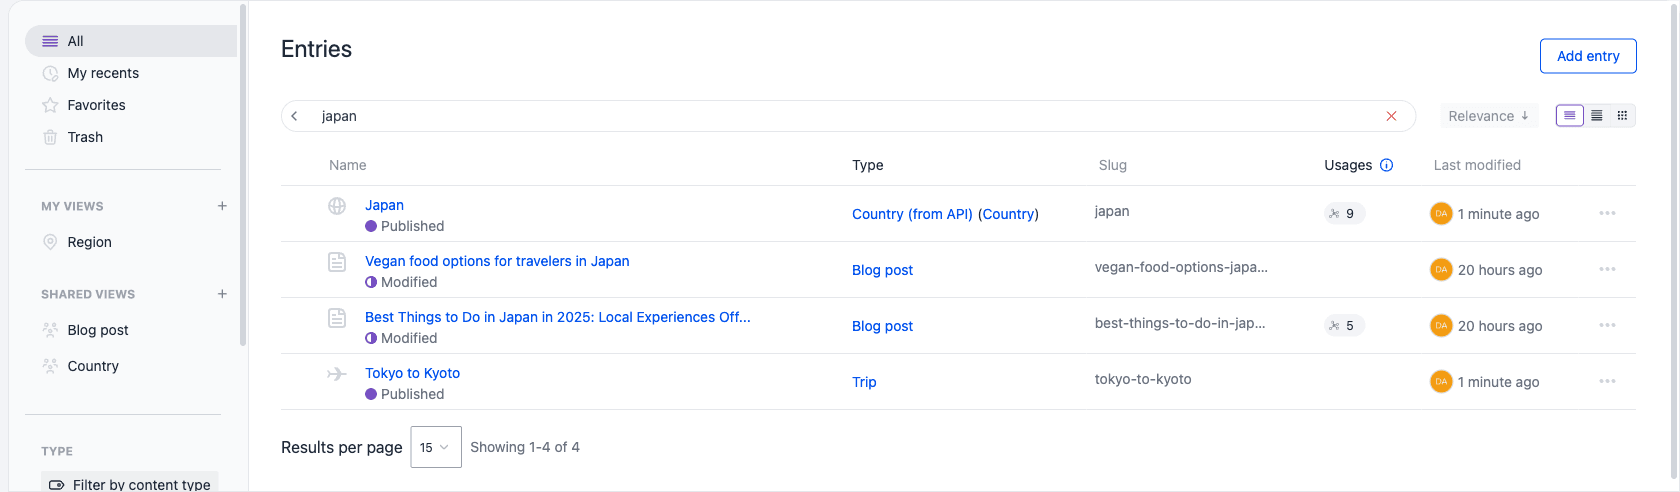Open the Relevance sort dropdown
Image resolution: width=1680 pixels, height=492 pixels.
(x=1489, y=116)
